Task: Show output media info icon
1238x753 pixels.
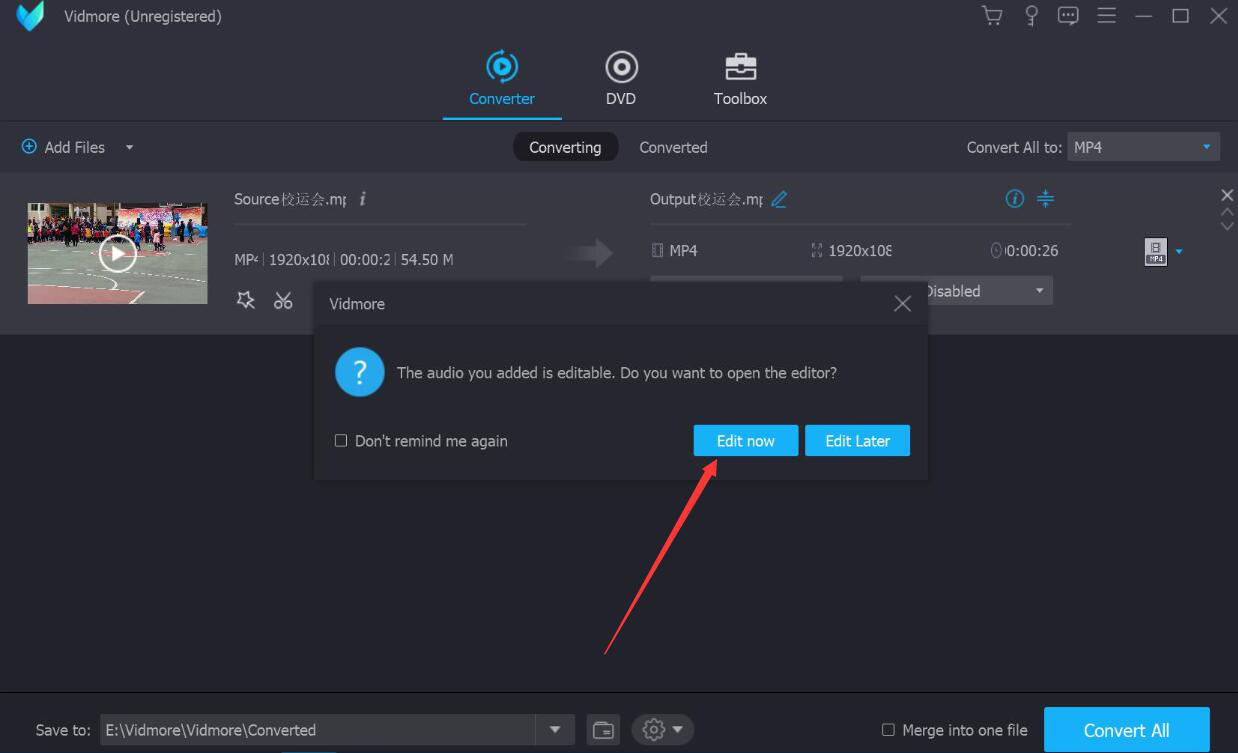Action: (1014, 198)
